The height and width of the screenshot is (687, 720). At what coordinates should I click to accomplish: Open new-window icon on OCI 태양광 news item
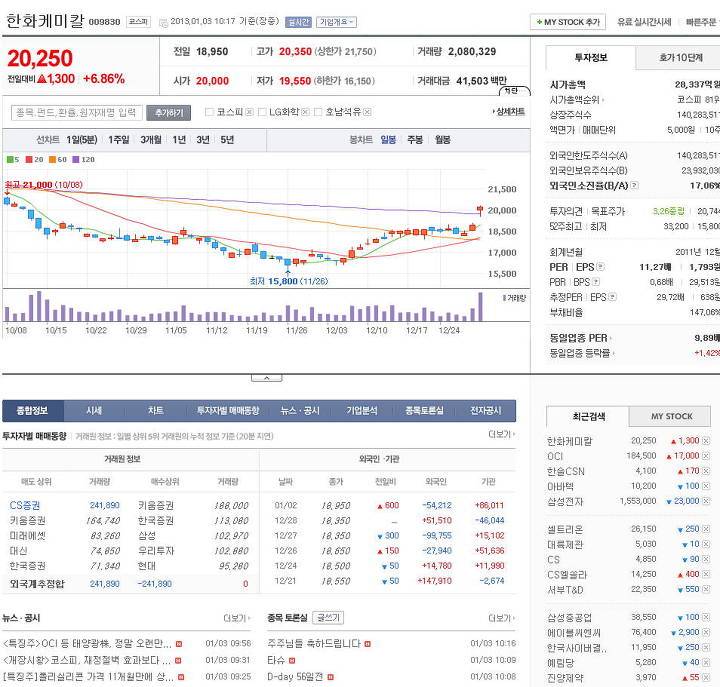tap(179, 644)
